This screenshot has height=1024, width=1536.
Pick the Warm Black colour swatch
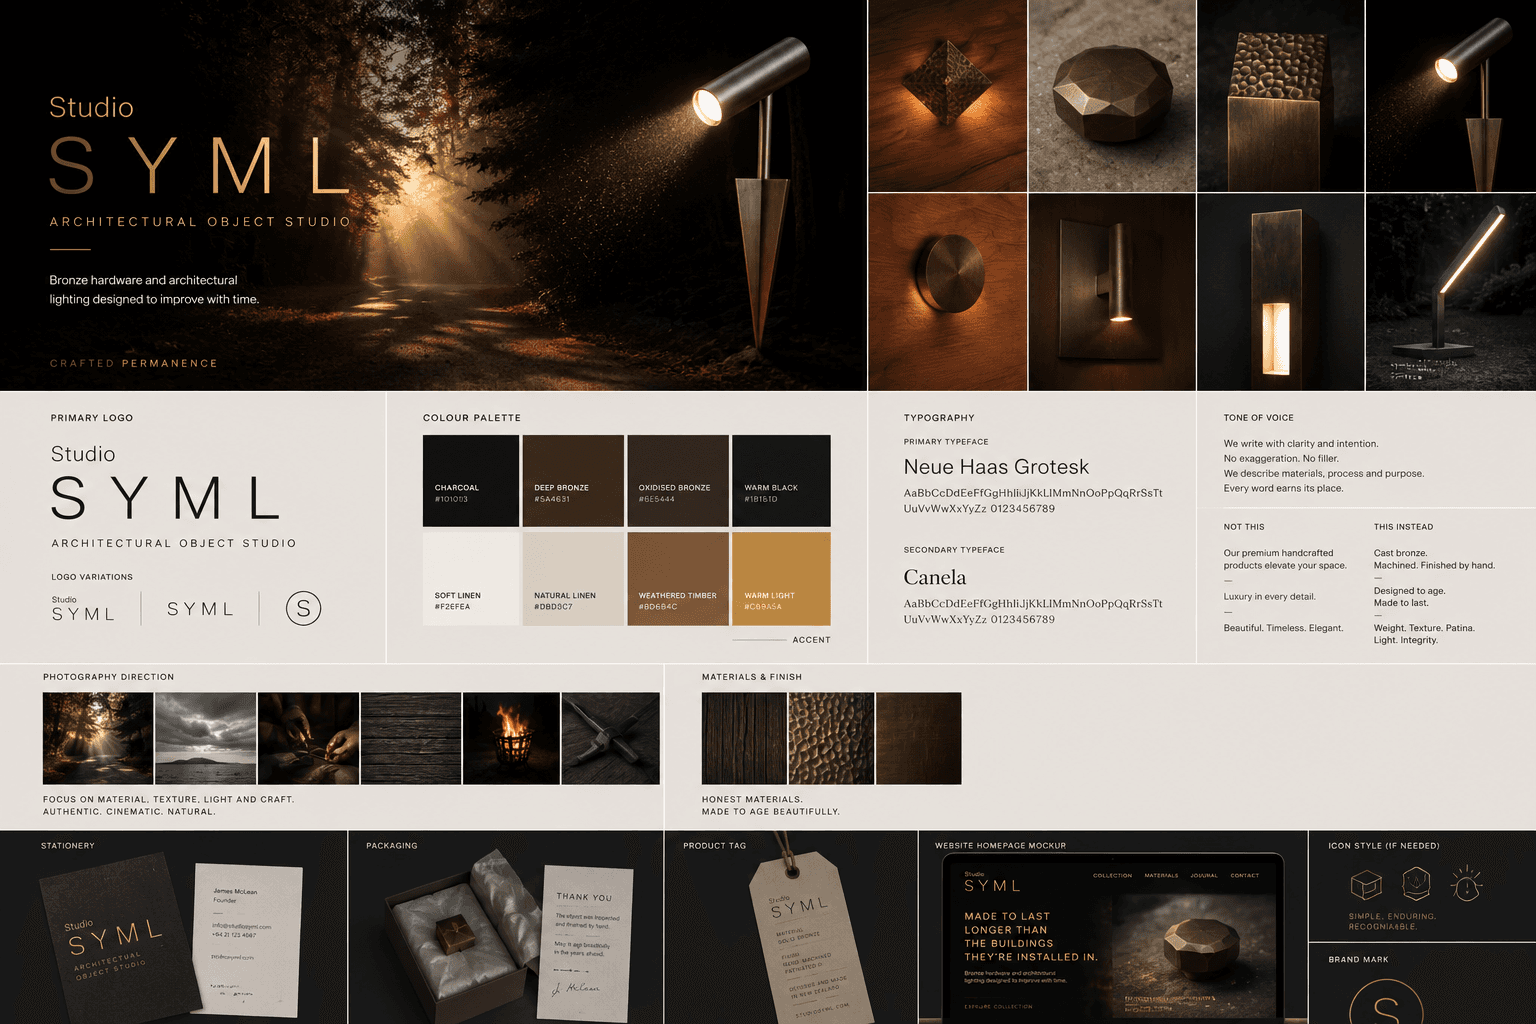[781, 481]
